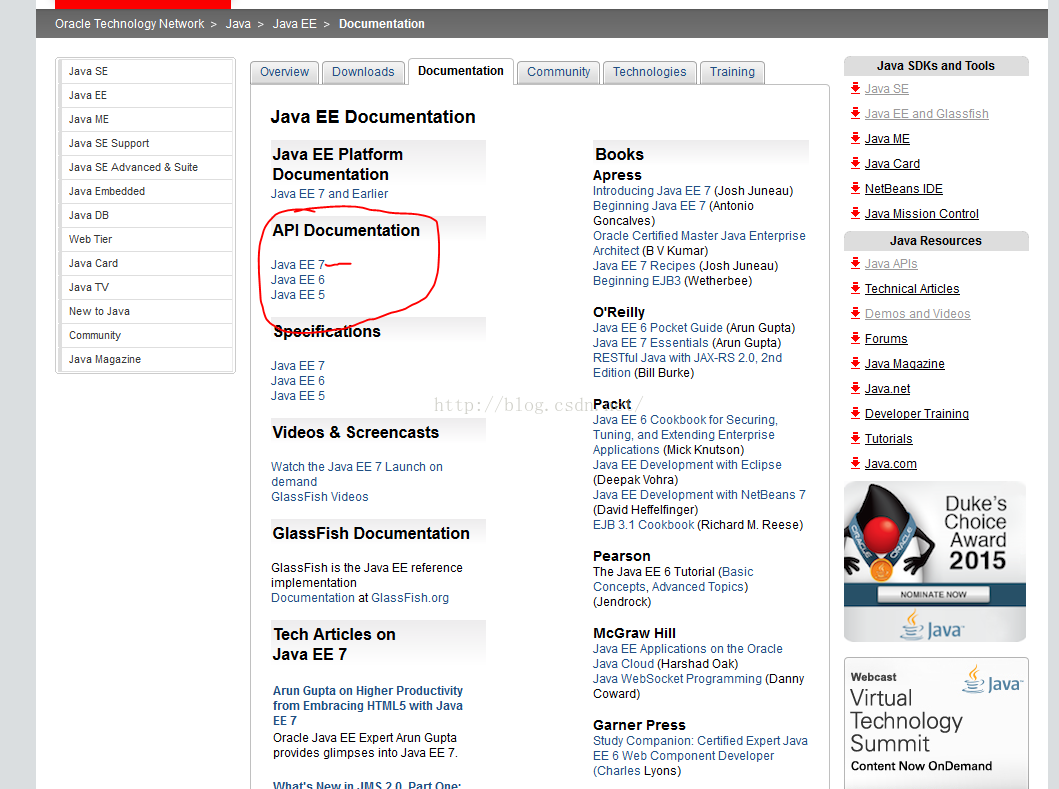Open New to Java sidebar item
This screenshot has width=1059, height=789.
point(146,311)
